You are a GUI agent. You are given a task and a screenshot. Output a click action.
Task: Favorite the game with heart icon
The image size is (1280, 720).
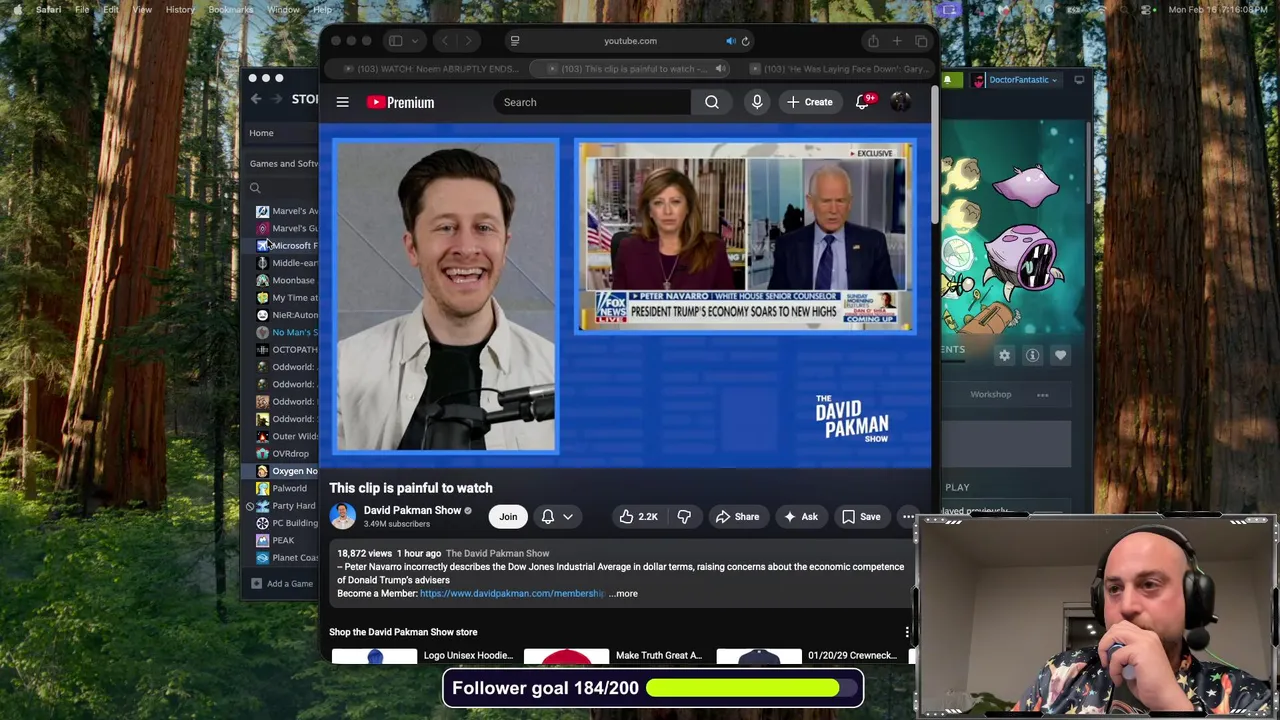pyautogui.click(x=1060, y=355)
